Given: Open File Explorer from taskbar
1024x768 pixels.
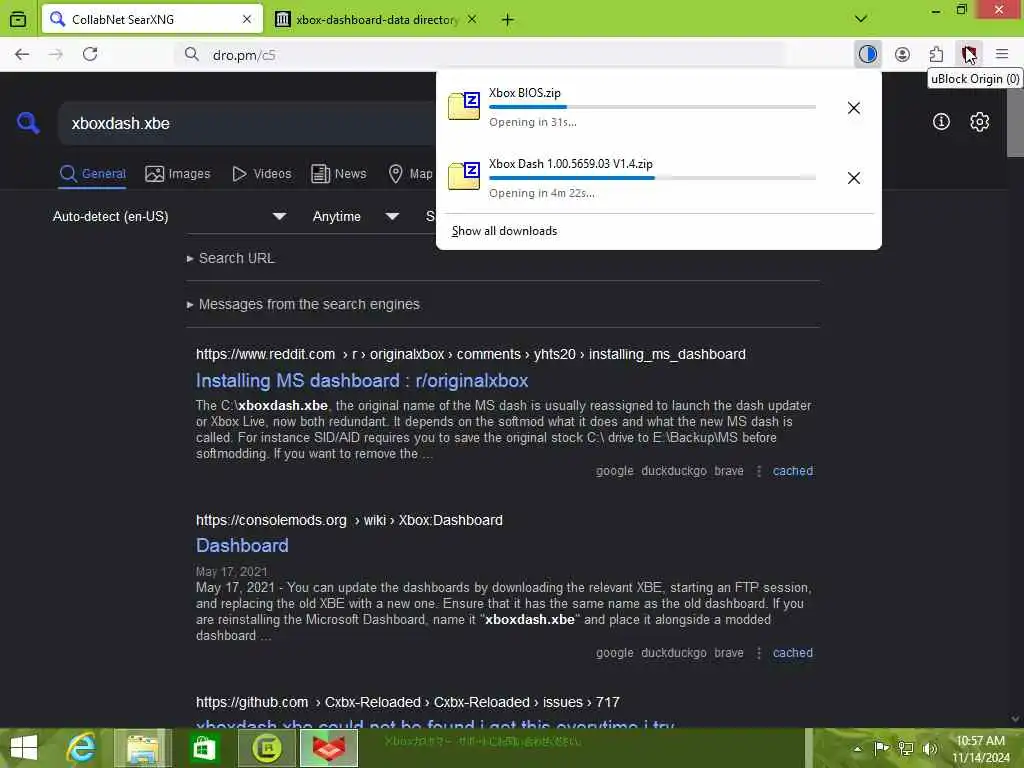Looking at the screenshot, I should coord(143,748).
